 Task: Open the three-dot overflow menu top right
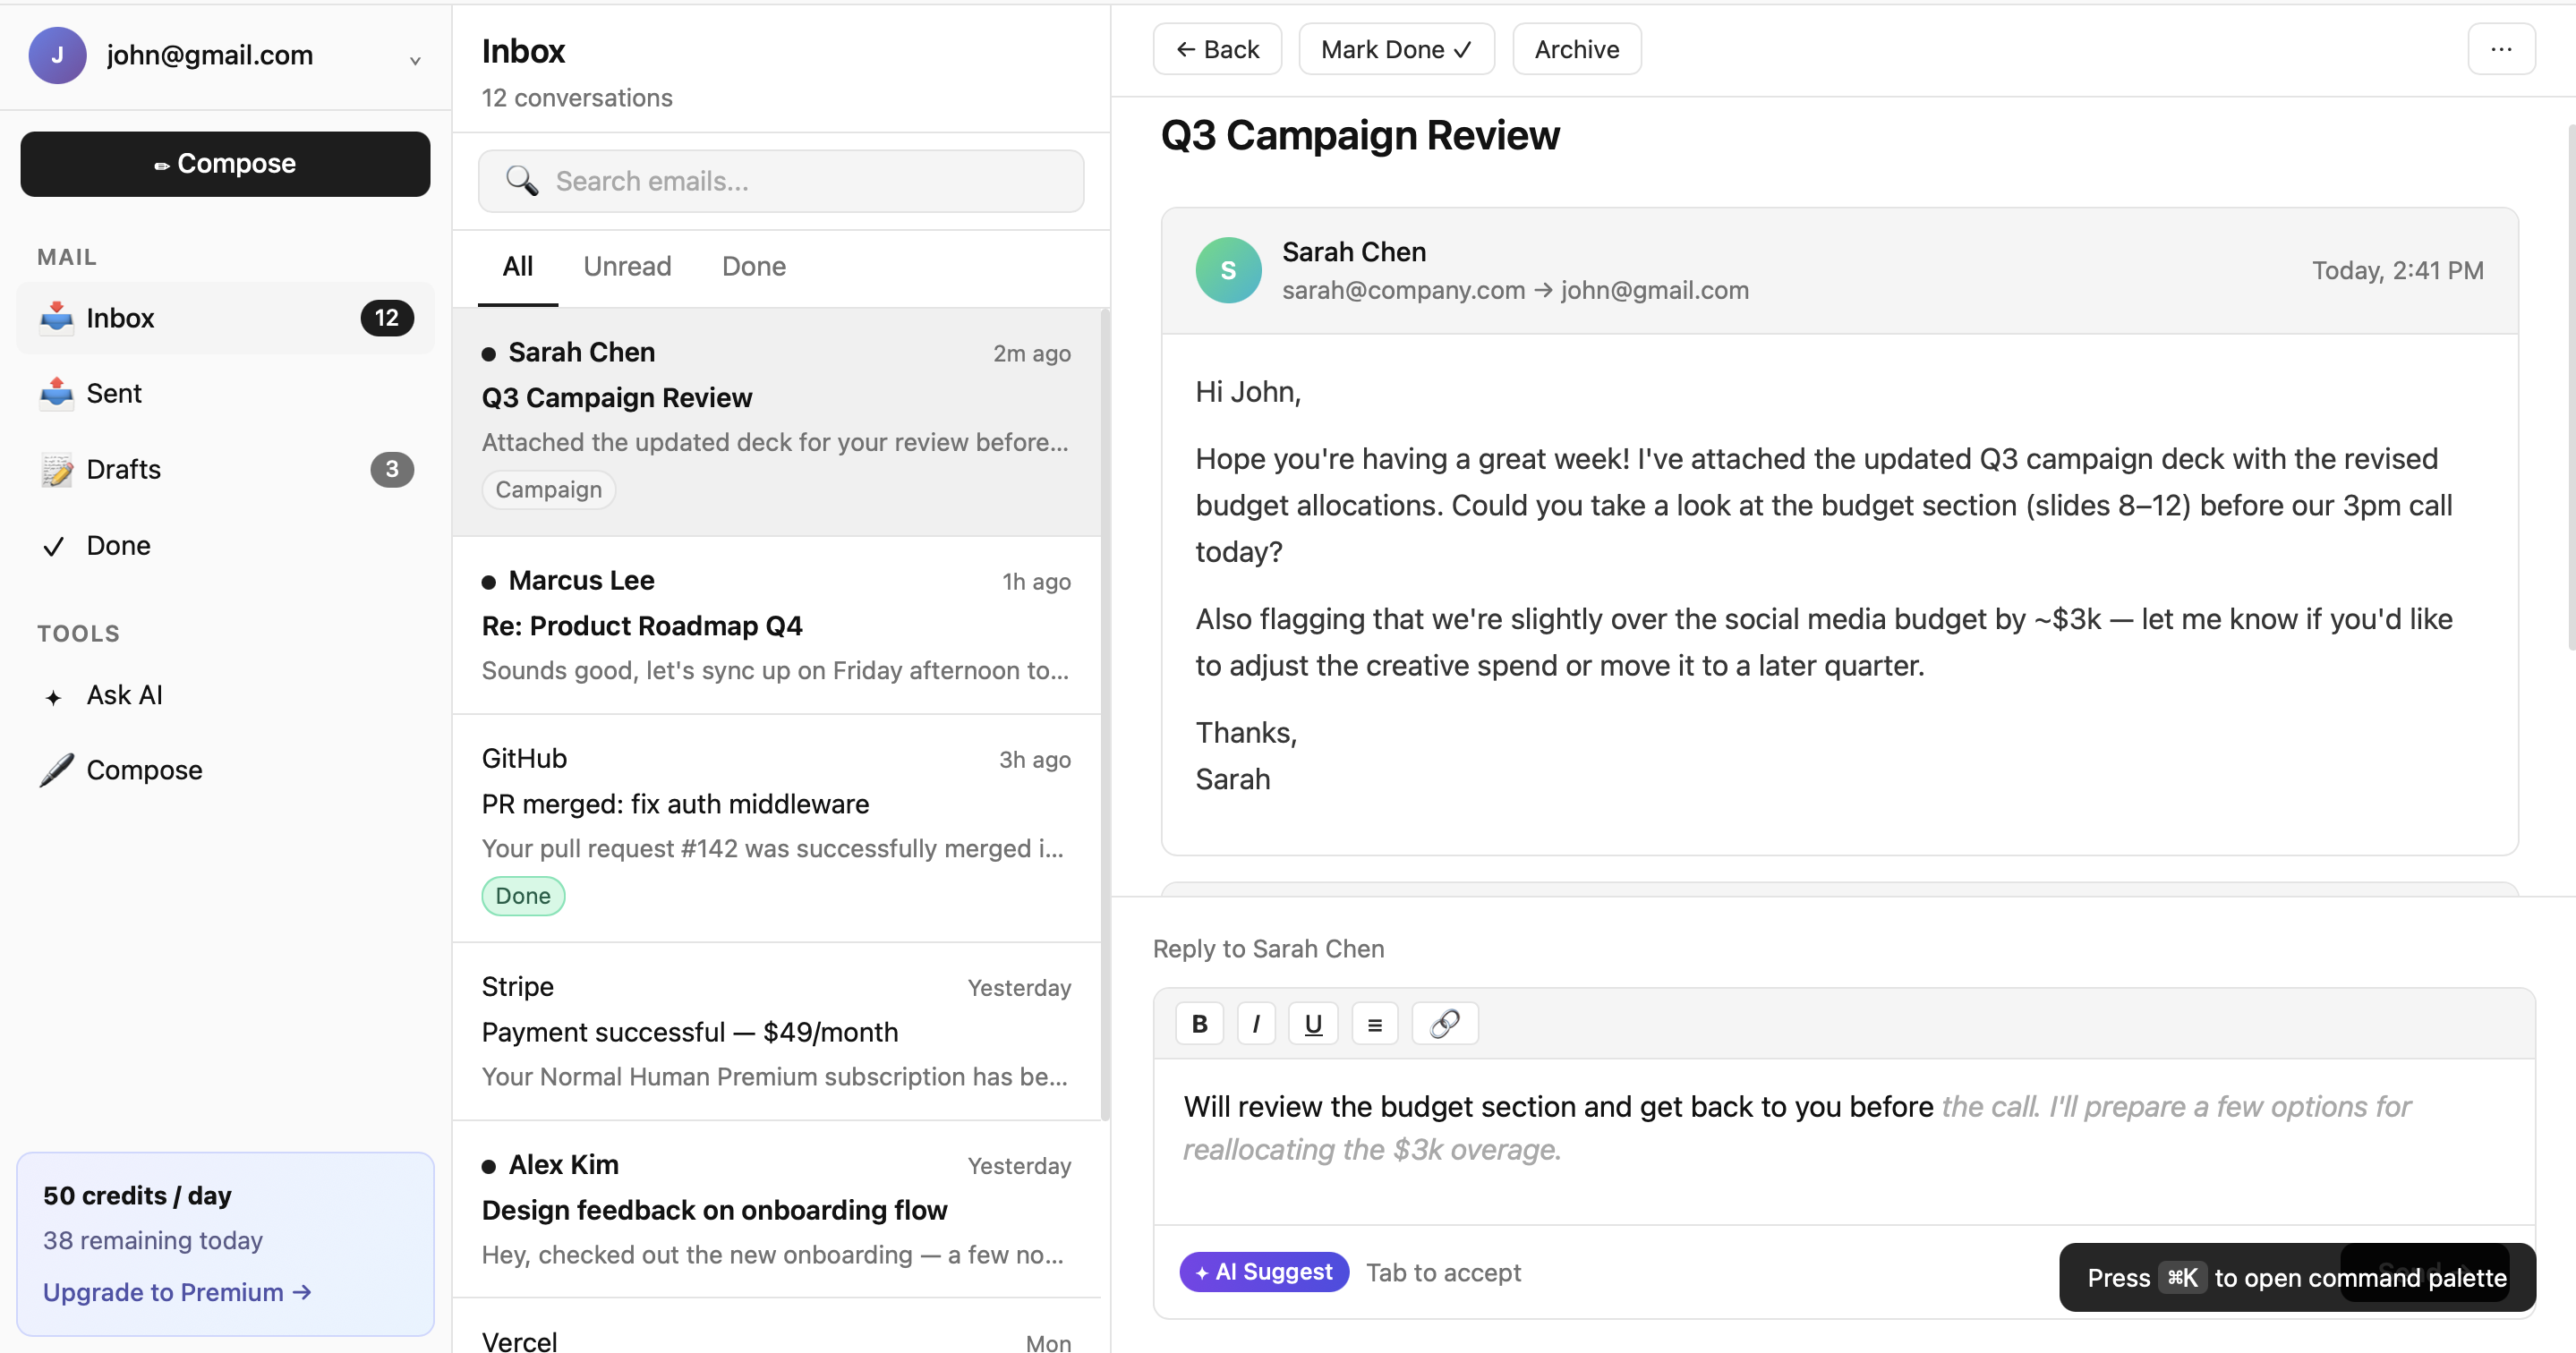pos(2502,49)
